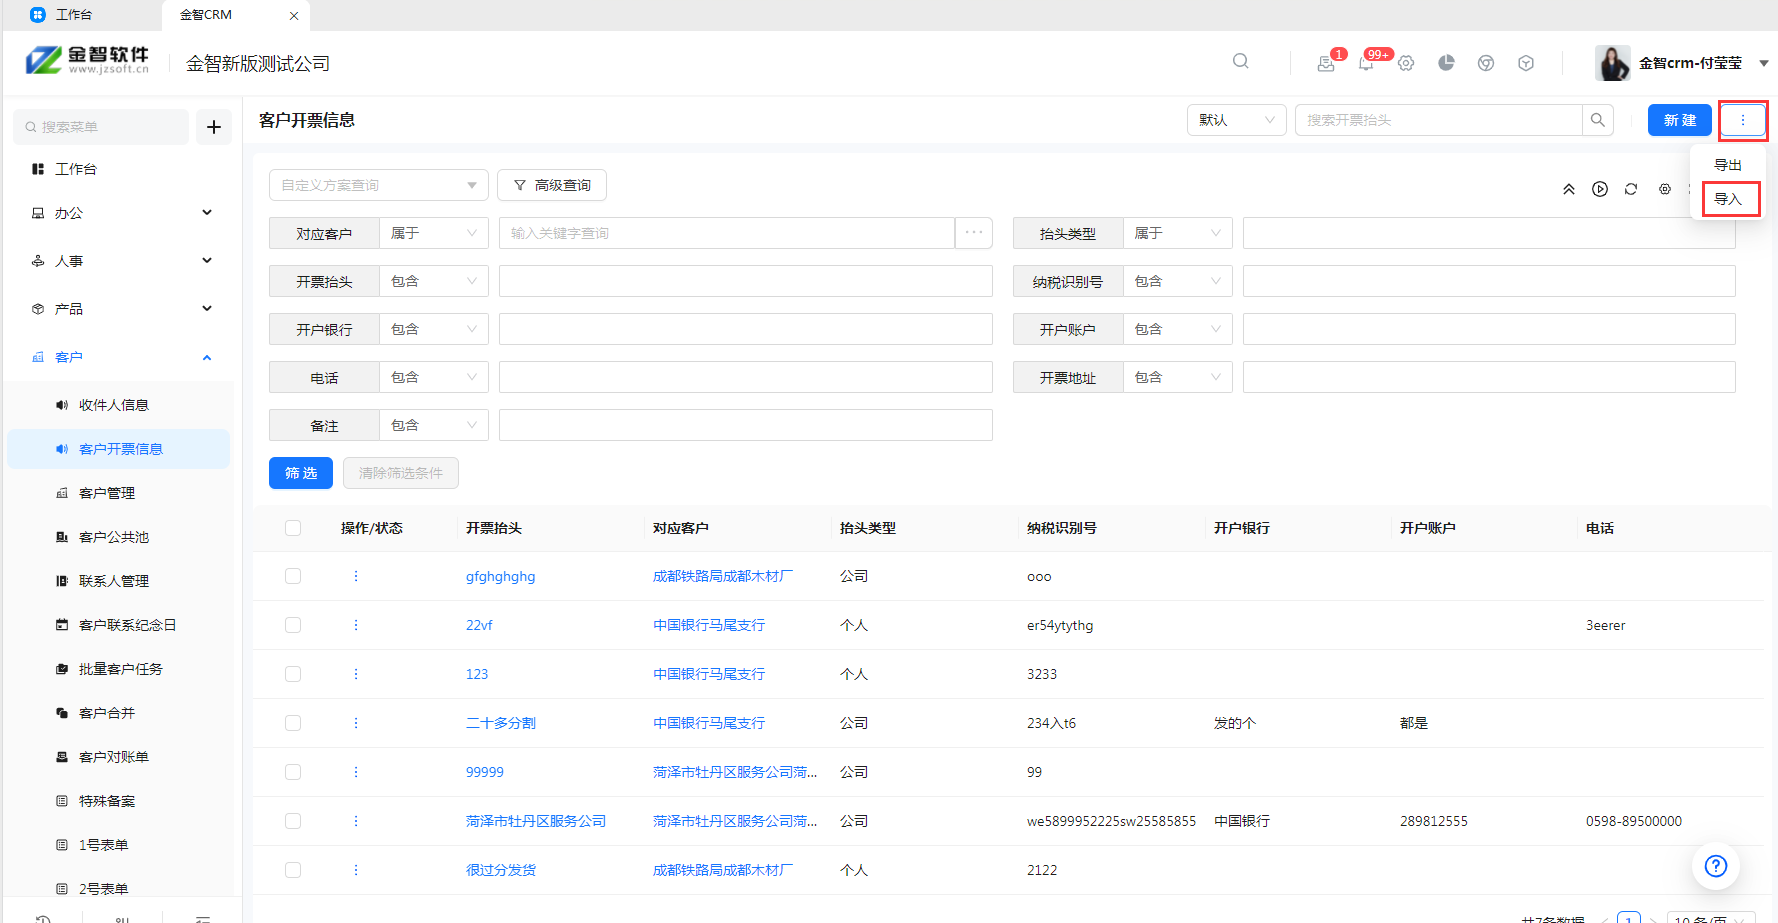Select 导出 from the more menu
Screen dimensions: 1778x923
pos(1729,165)
